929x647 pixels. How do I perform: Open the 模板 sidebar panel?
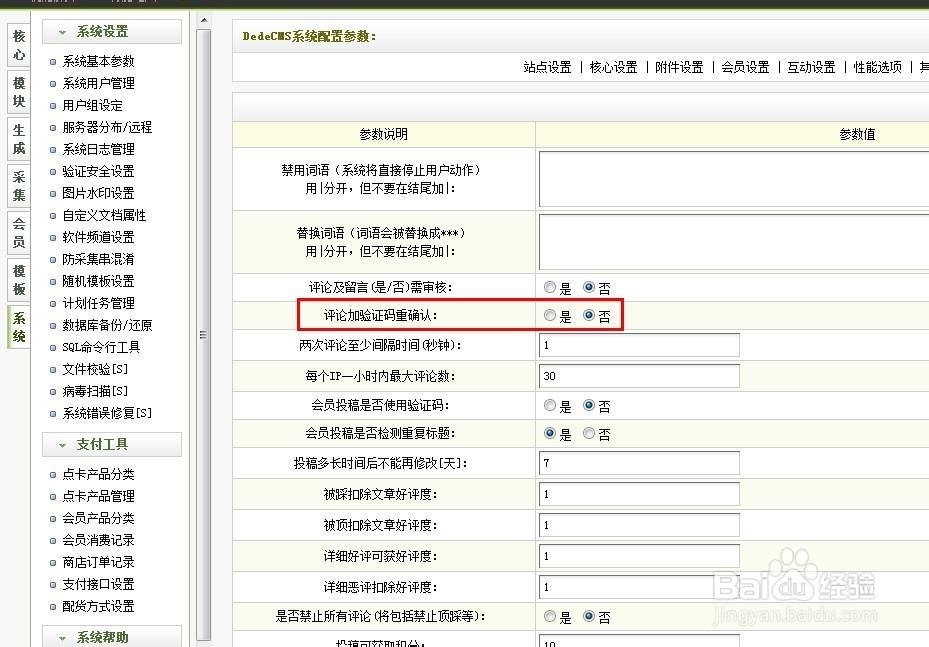pyautogui.click(x=17, y=277)
